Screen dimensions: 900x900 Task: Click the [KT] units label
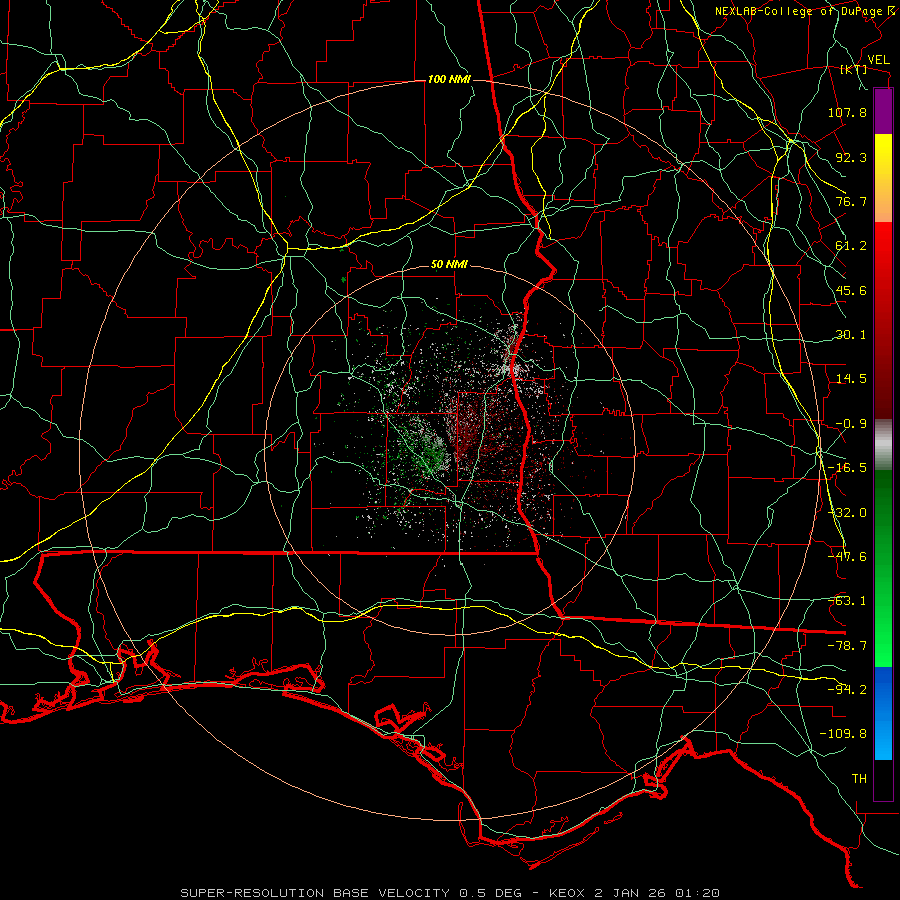click(x=854, y=69)
